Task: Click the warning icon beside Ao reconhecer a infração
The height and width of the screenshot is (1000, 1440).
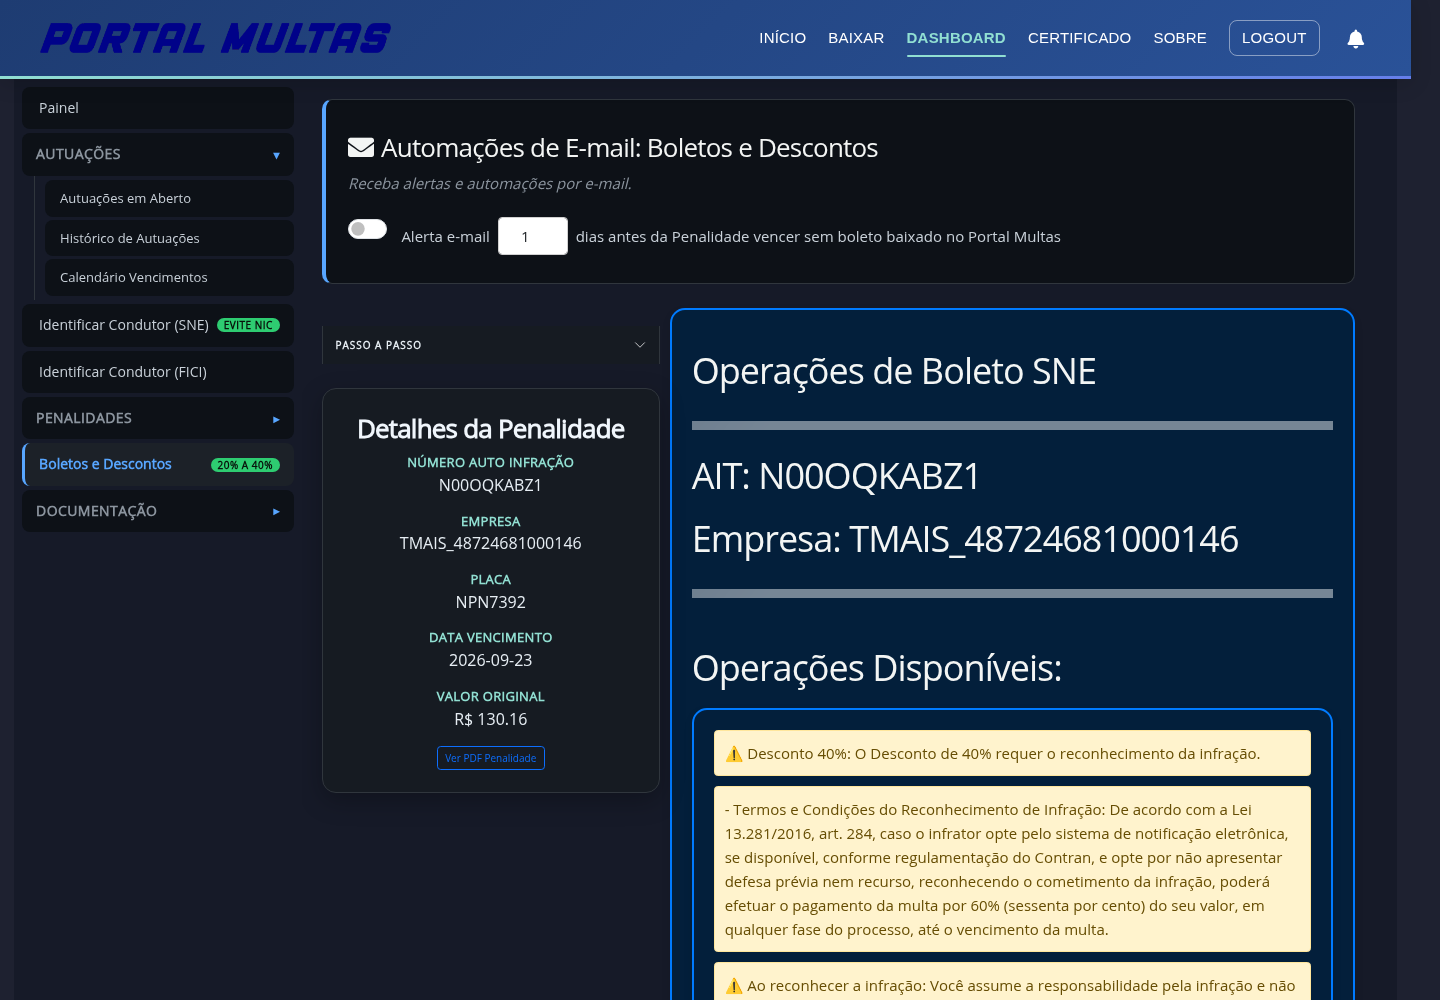Action: (734, 986)
